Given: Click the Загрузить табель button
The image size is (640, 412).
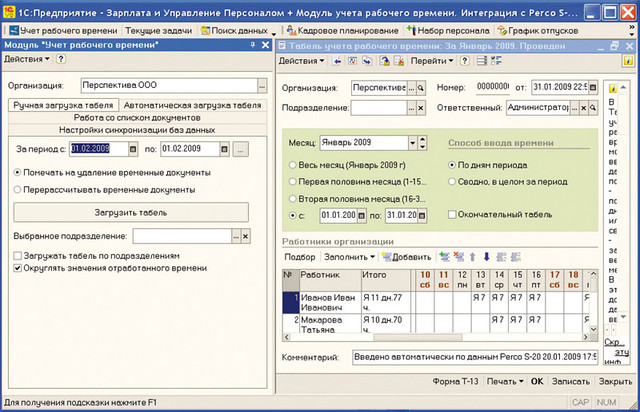Looking at the screenshot, I should 131,212.
